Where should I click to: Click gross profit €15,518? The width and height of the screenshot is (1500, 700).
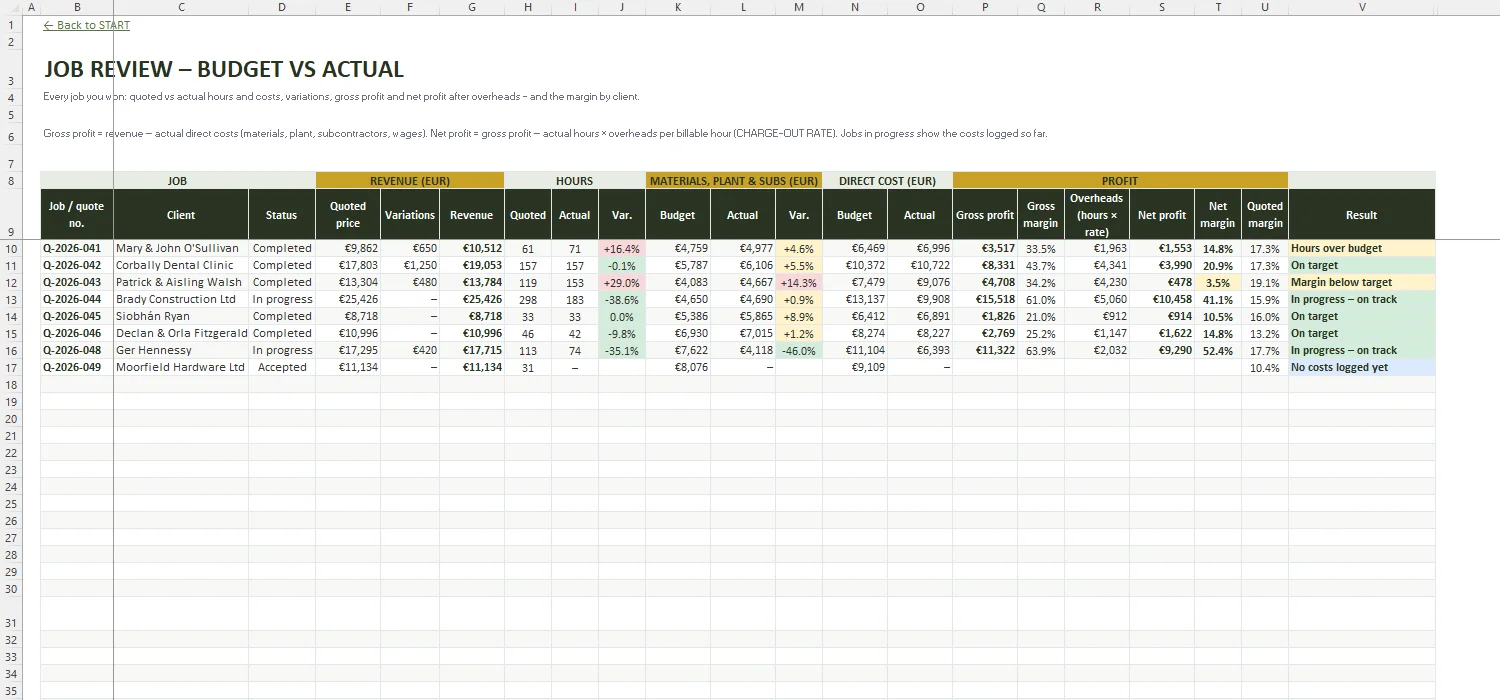tap(985, 299)
